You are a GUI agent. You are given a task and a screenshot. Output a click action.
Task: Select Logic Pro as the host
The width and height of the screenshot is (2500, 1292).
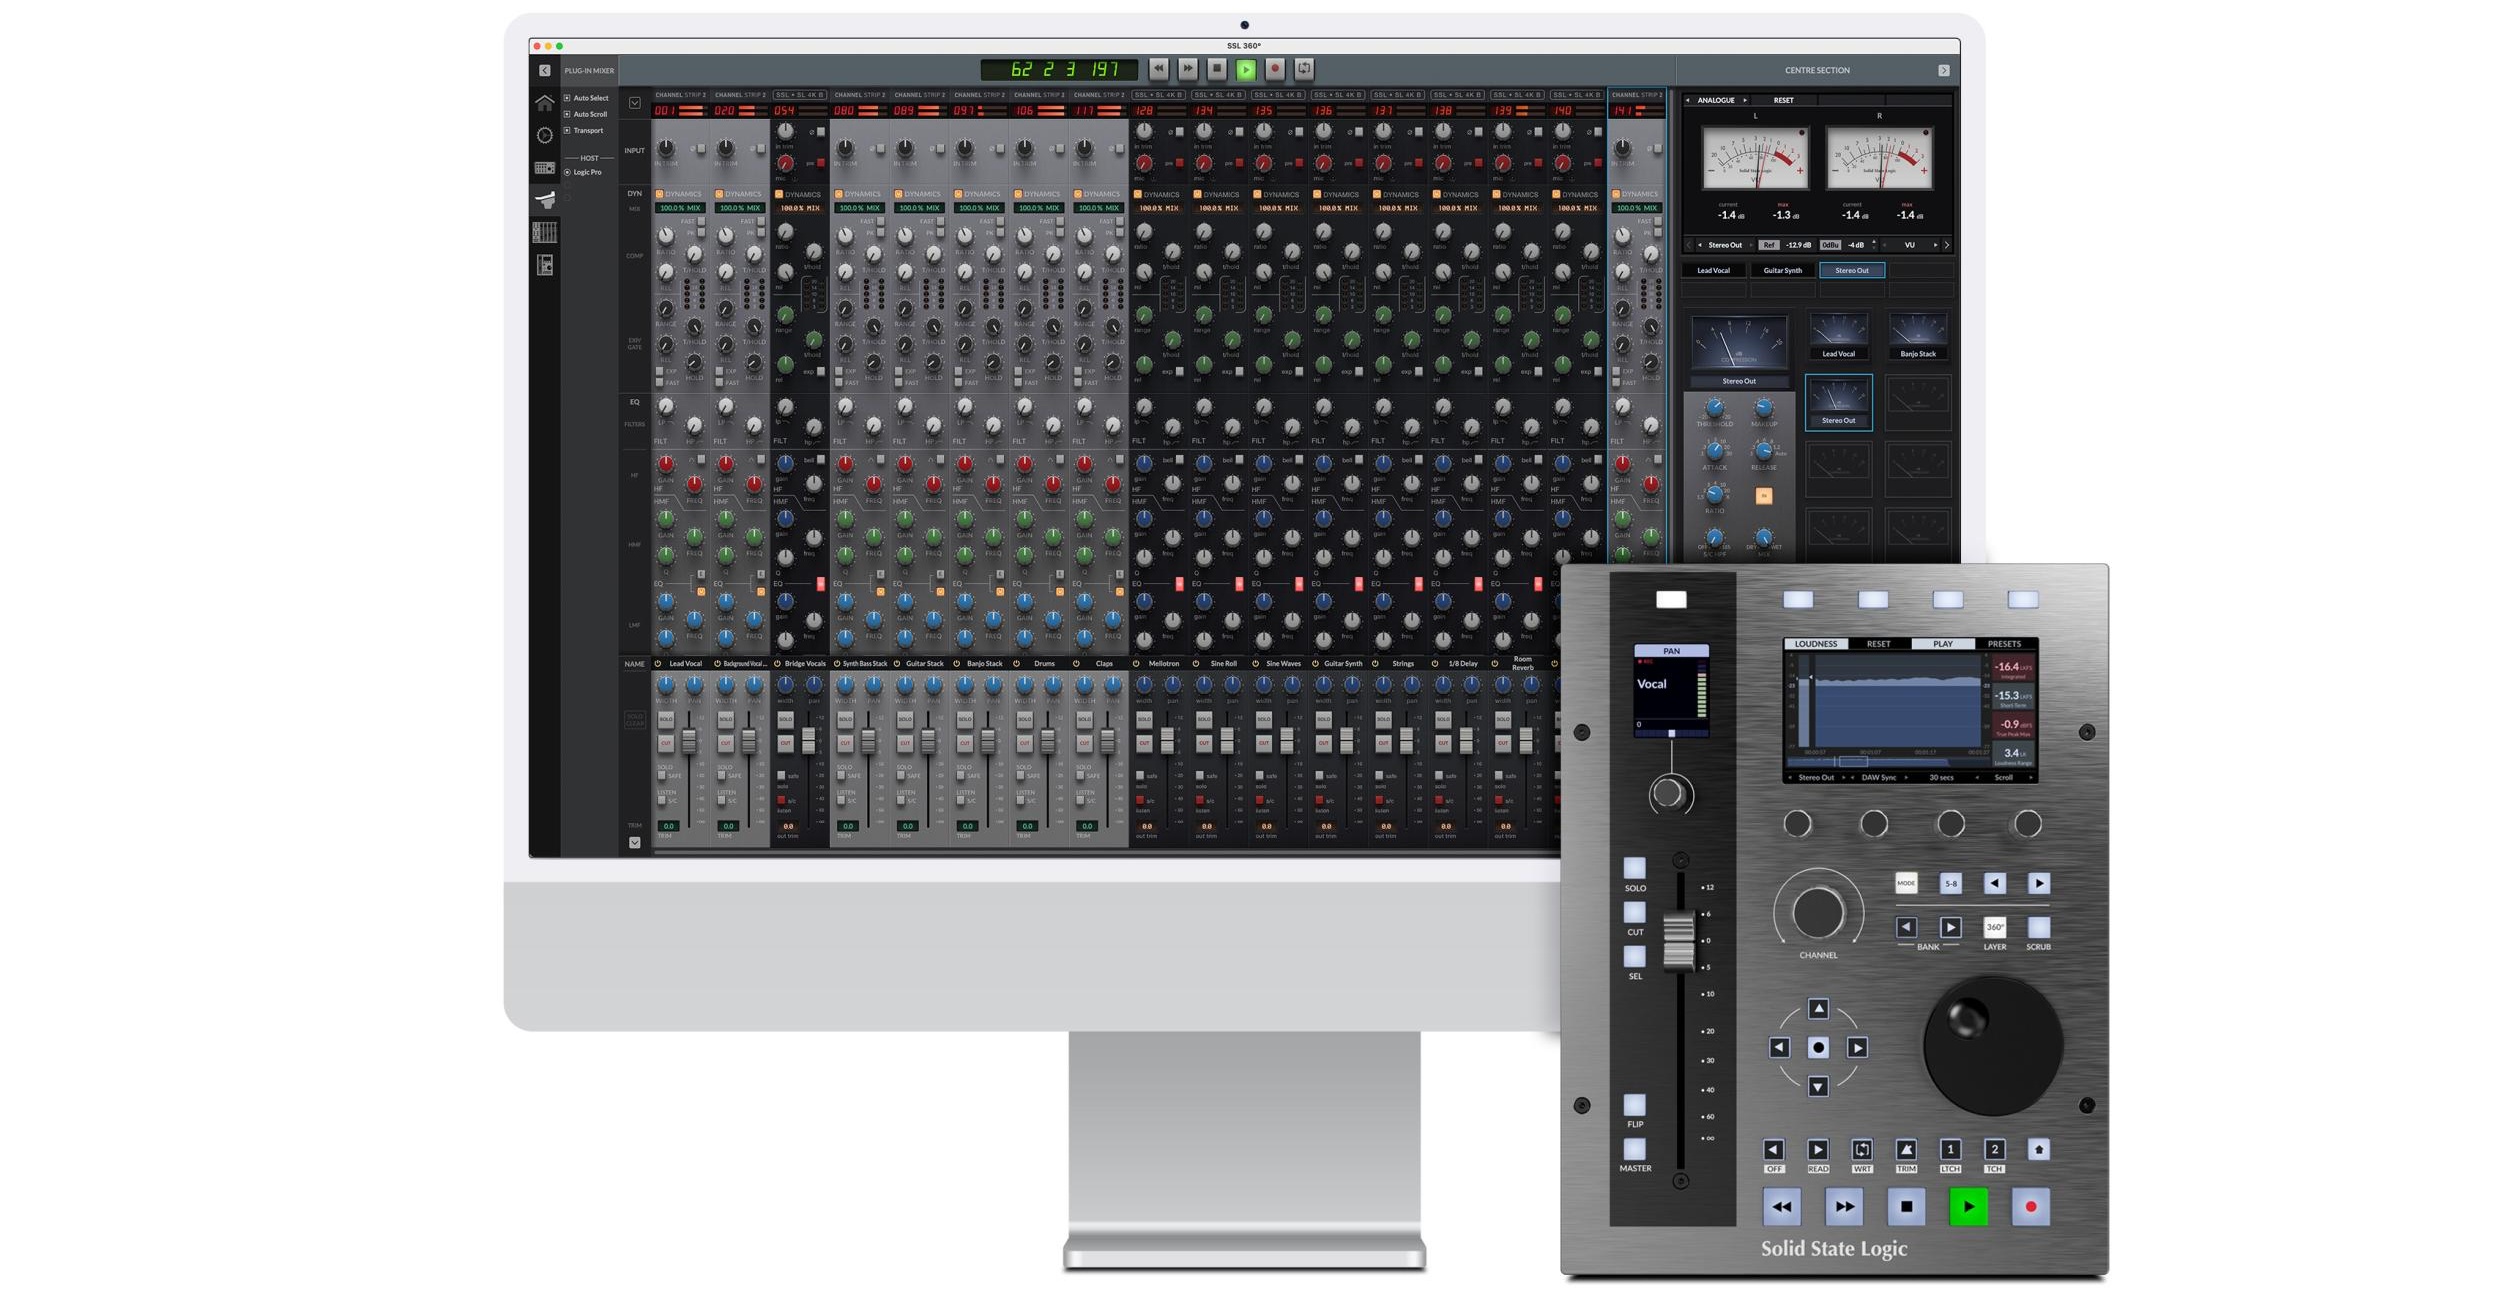click(567, 172)
